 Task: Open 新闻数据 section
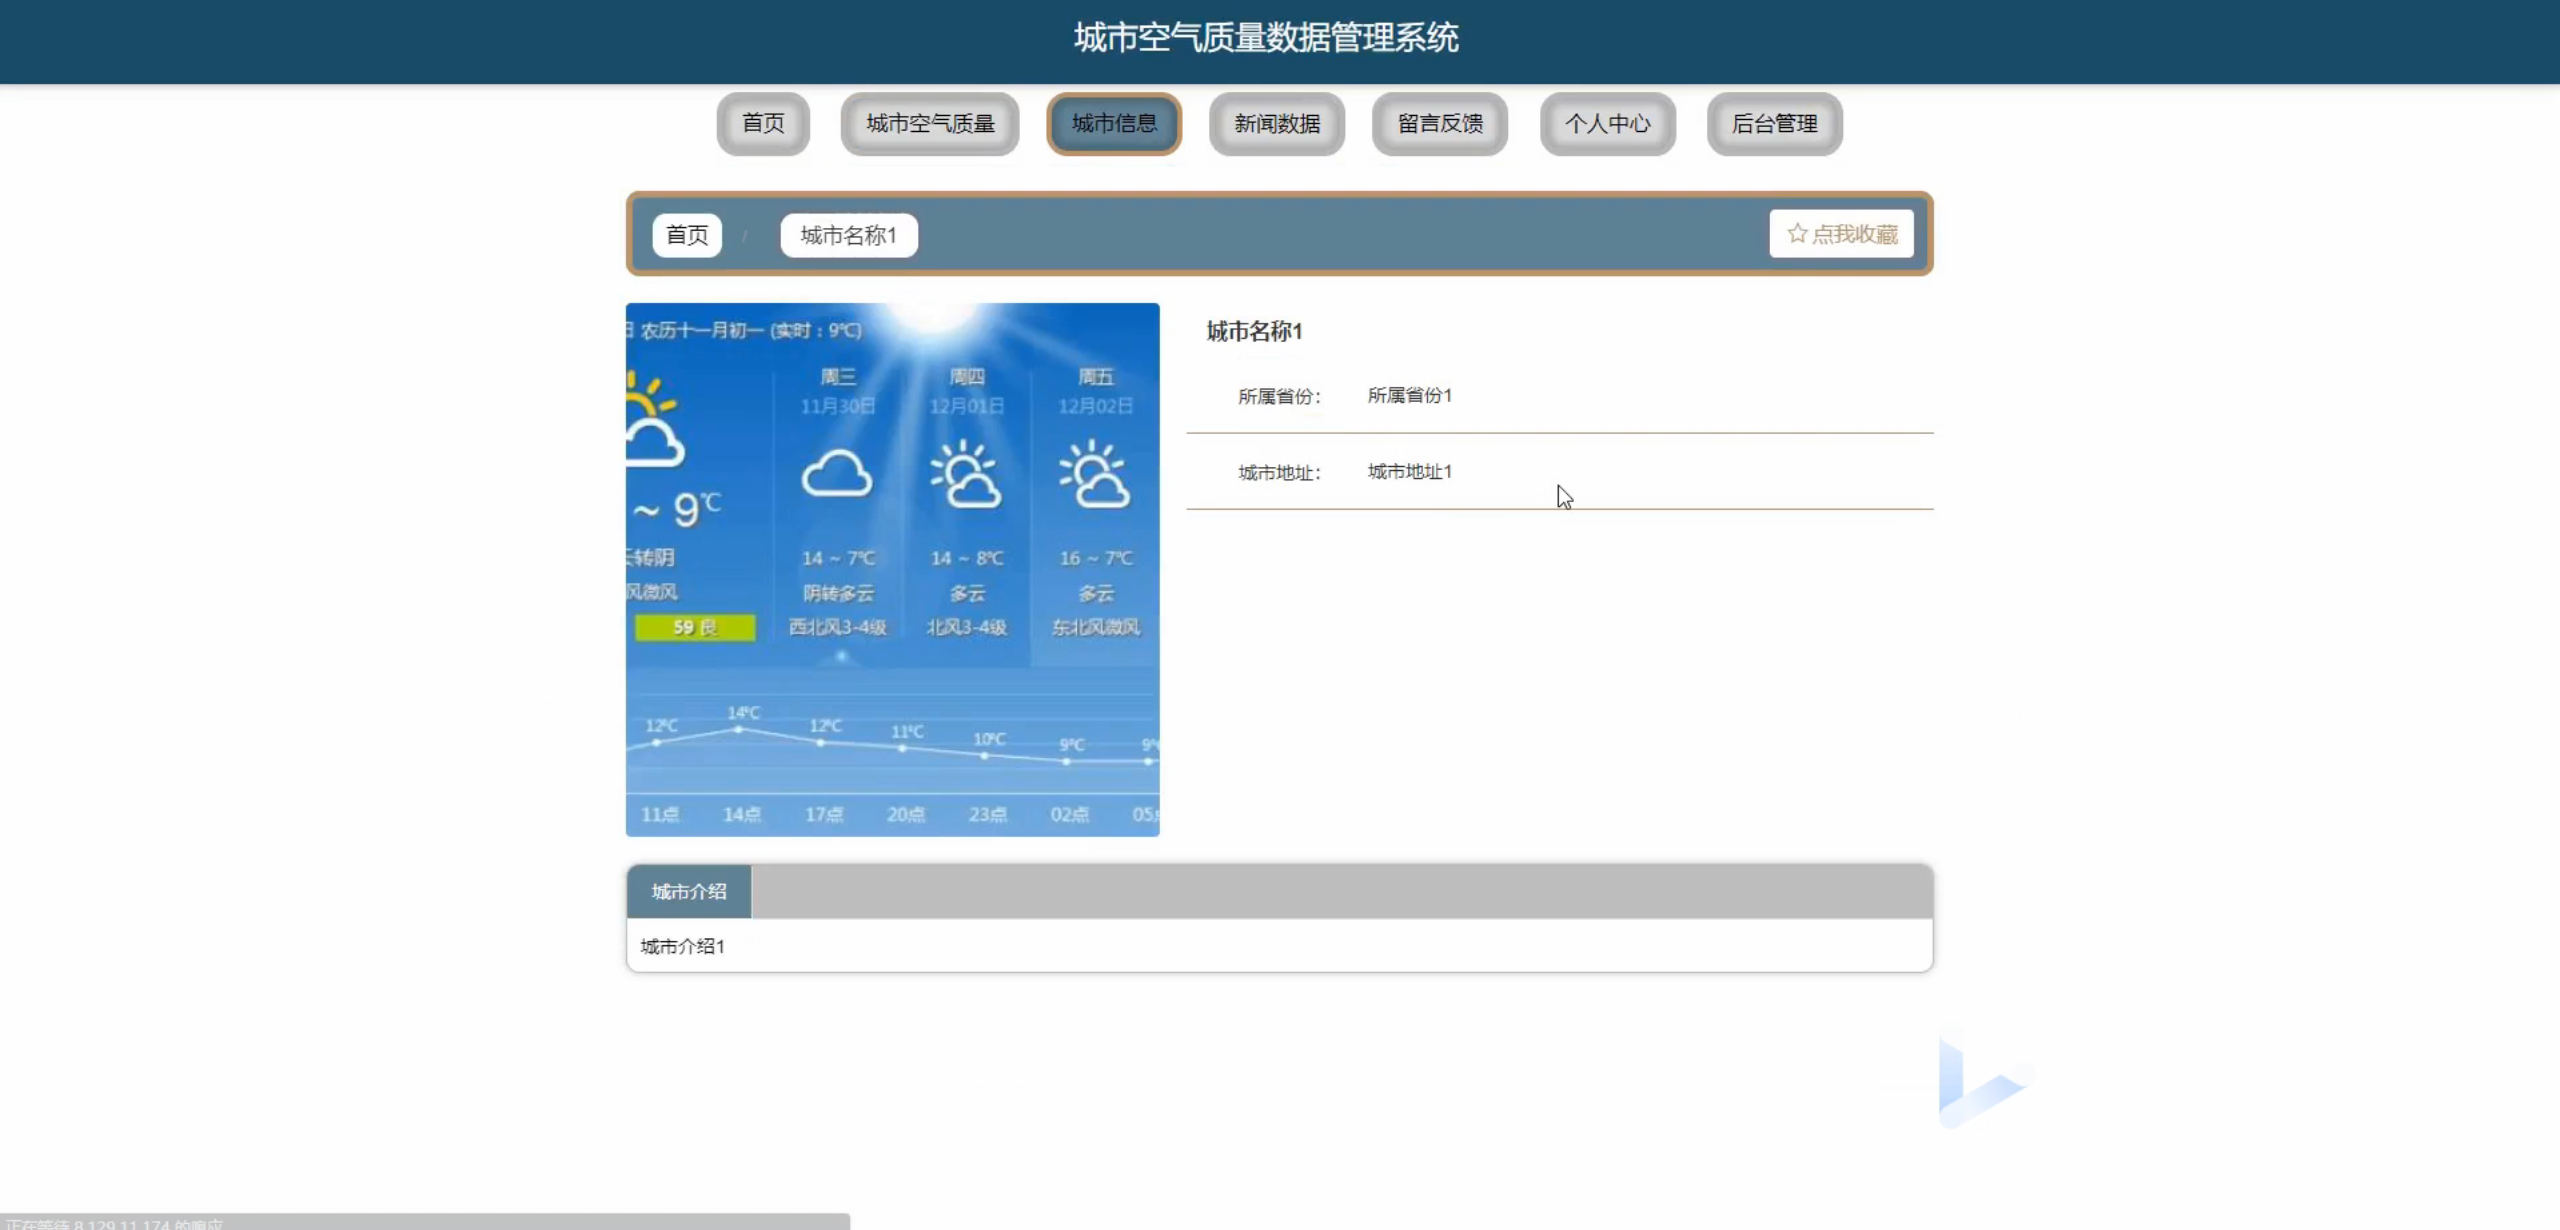(x=1277, y=124)
